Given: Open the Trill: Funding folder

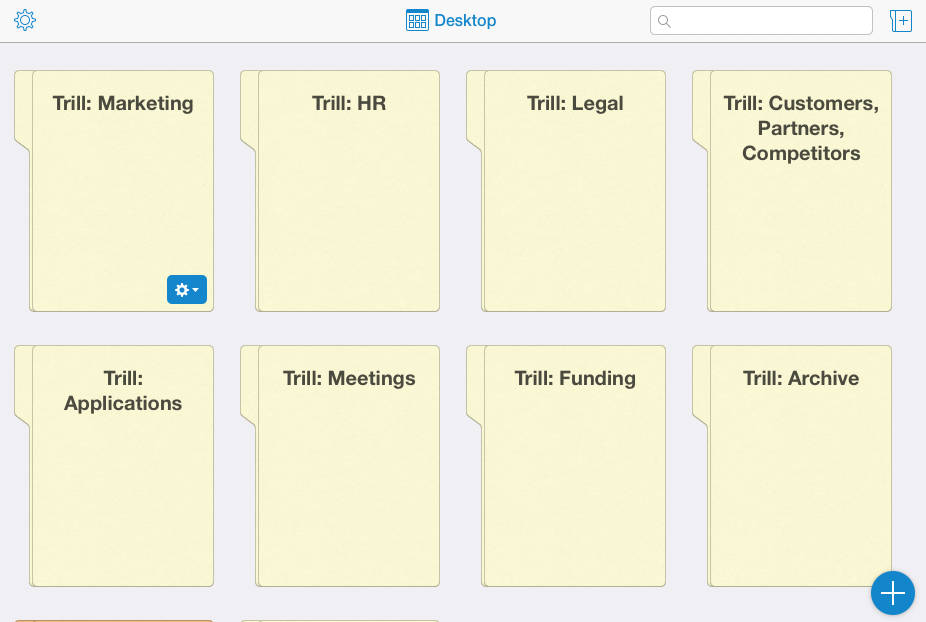Looking at the screenshot, I should [566, 466].
